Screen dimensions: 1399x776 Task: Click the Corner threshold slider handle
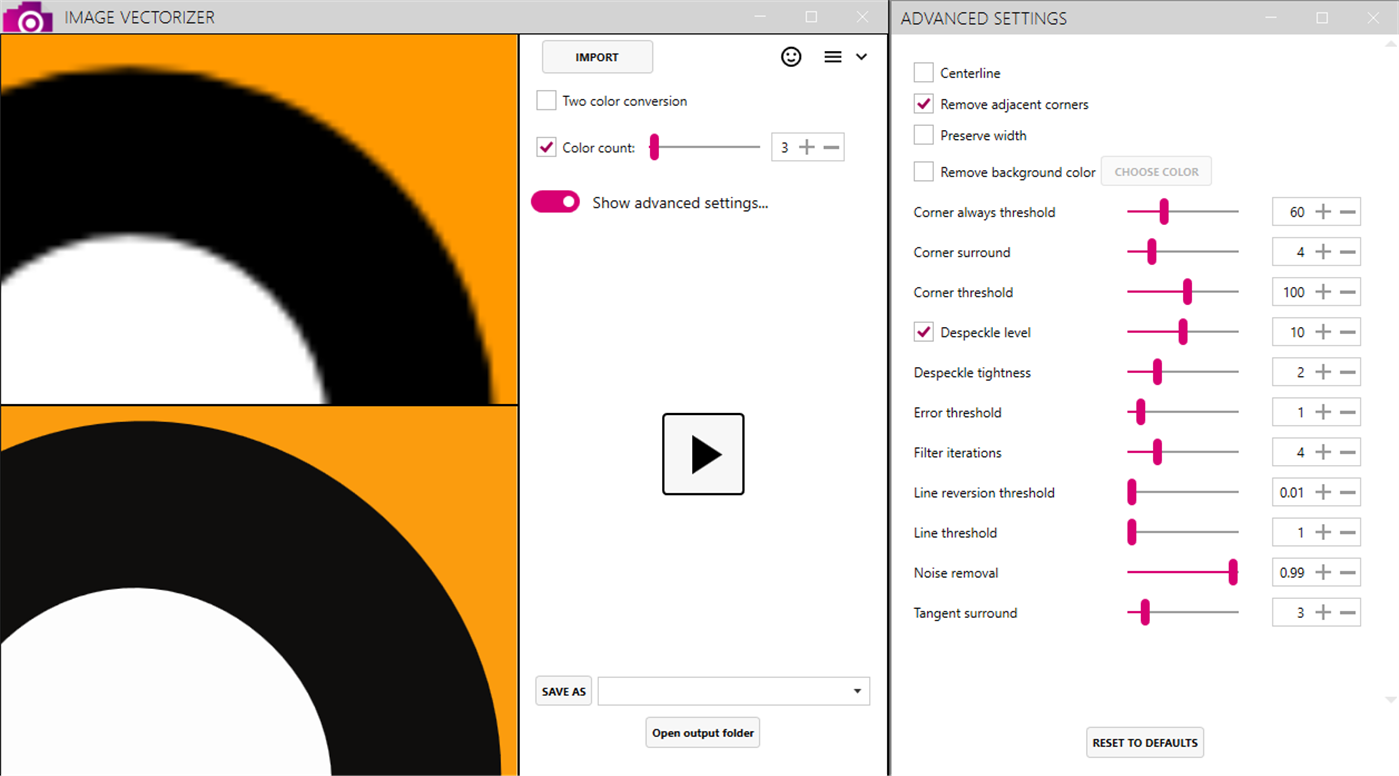1187,291
